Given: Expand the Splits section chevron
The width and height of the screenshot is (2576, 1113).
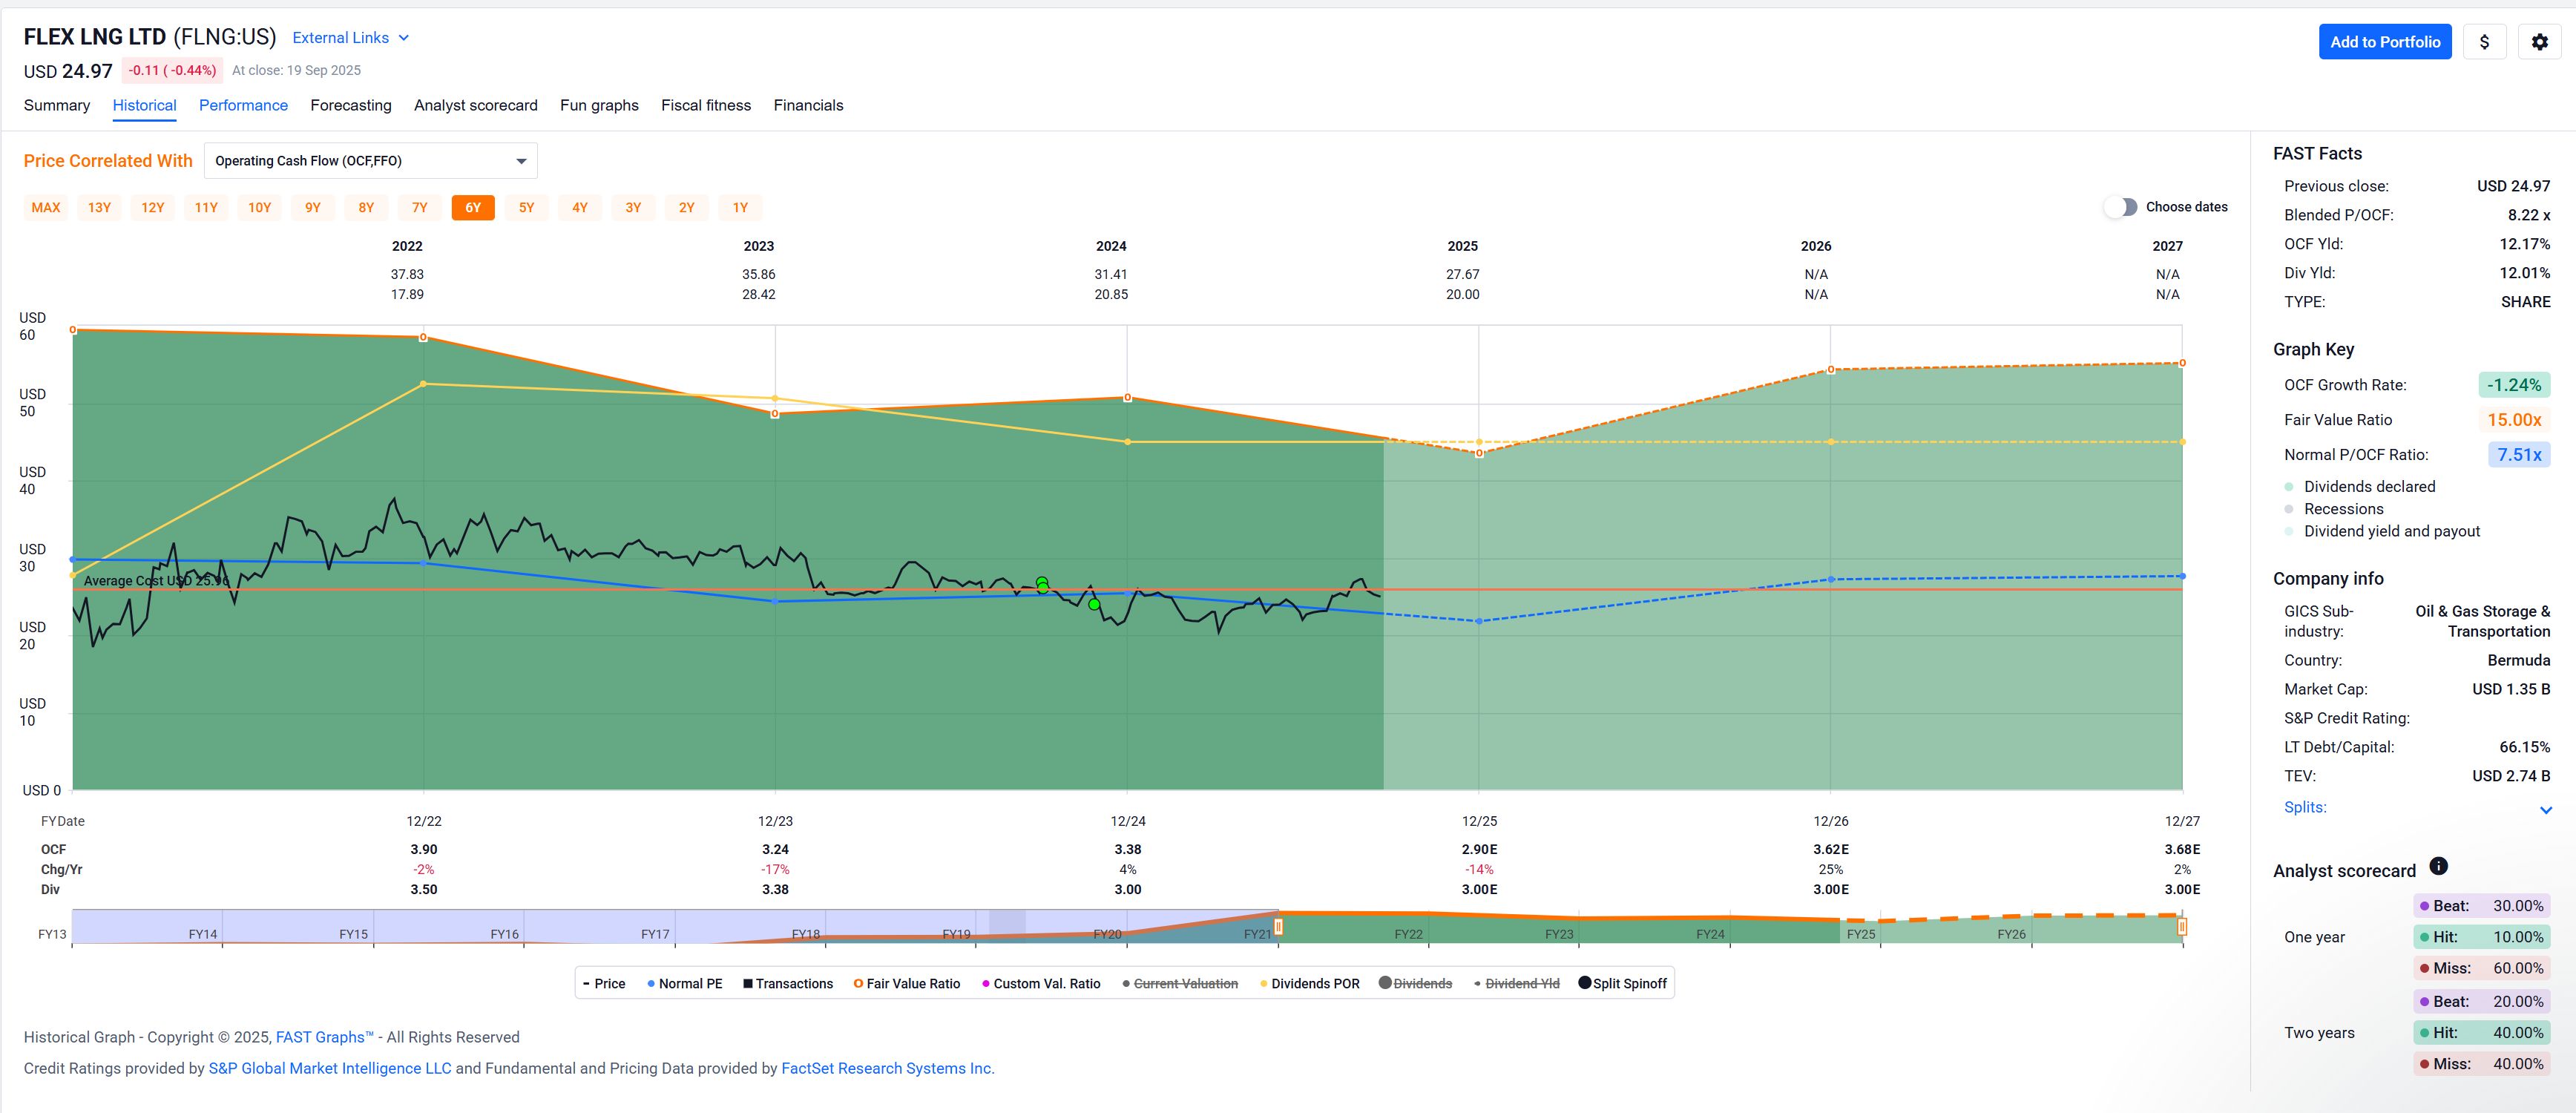Looking at the screenshot, I should pos(2545,809).
